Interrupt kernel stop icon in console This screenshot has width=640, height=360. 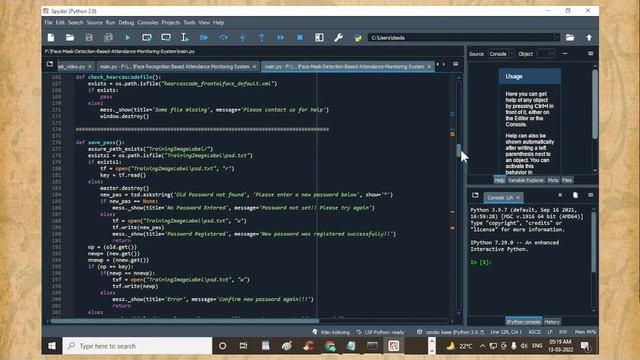point(560,195)
